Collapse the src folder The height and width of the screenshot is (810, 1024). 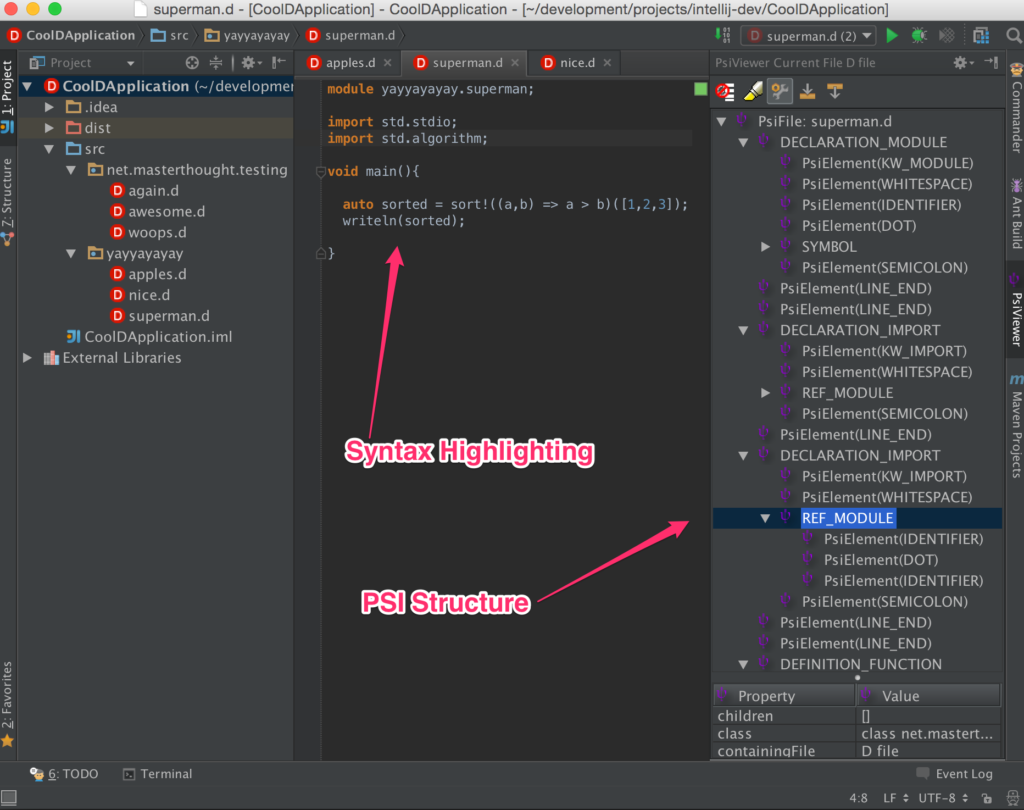(x=50, y=149)
